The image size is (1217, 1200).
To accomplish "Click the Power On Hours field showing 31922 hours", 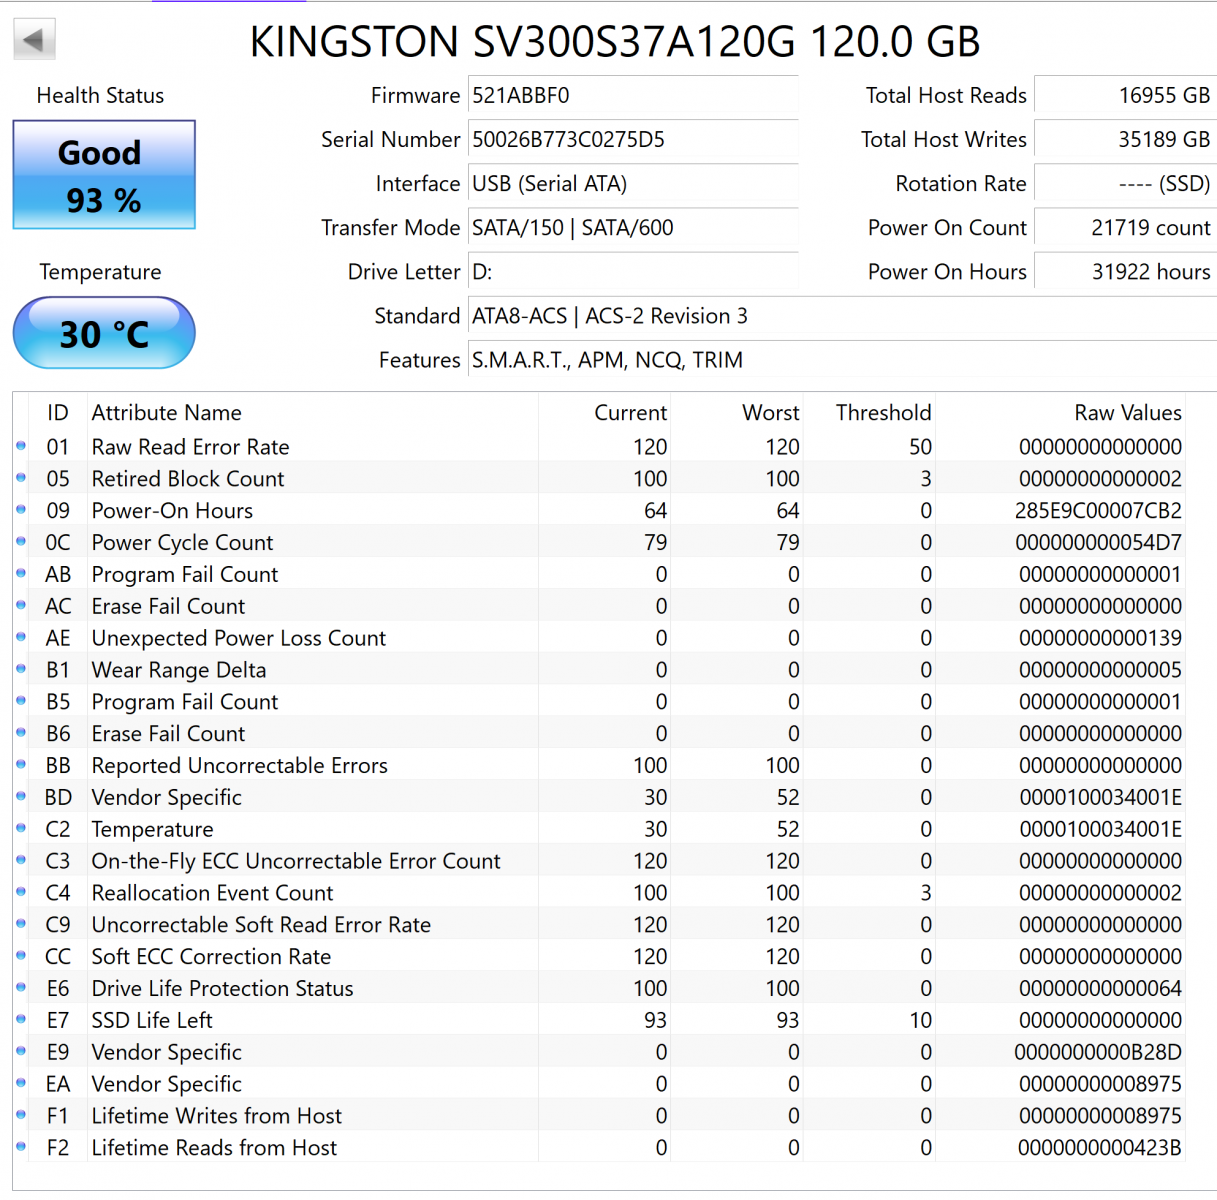I will [x=1125, y=272].
